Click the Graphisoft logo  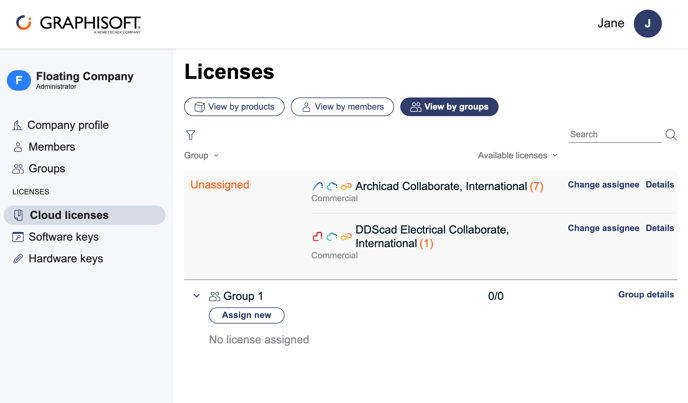[79, 24]
